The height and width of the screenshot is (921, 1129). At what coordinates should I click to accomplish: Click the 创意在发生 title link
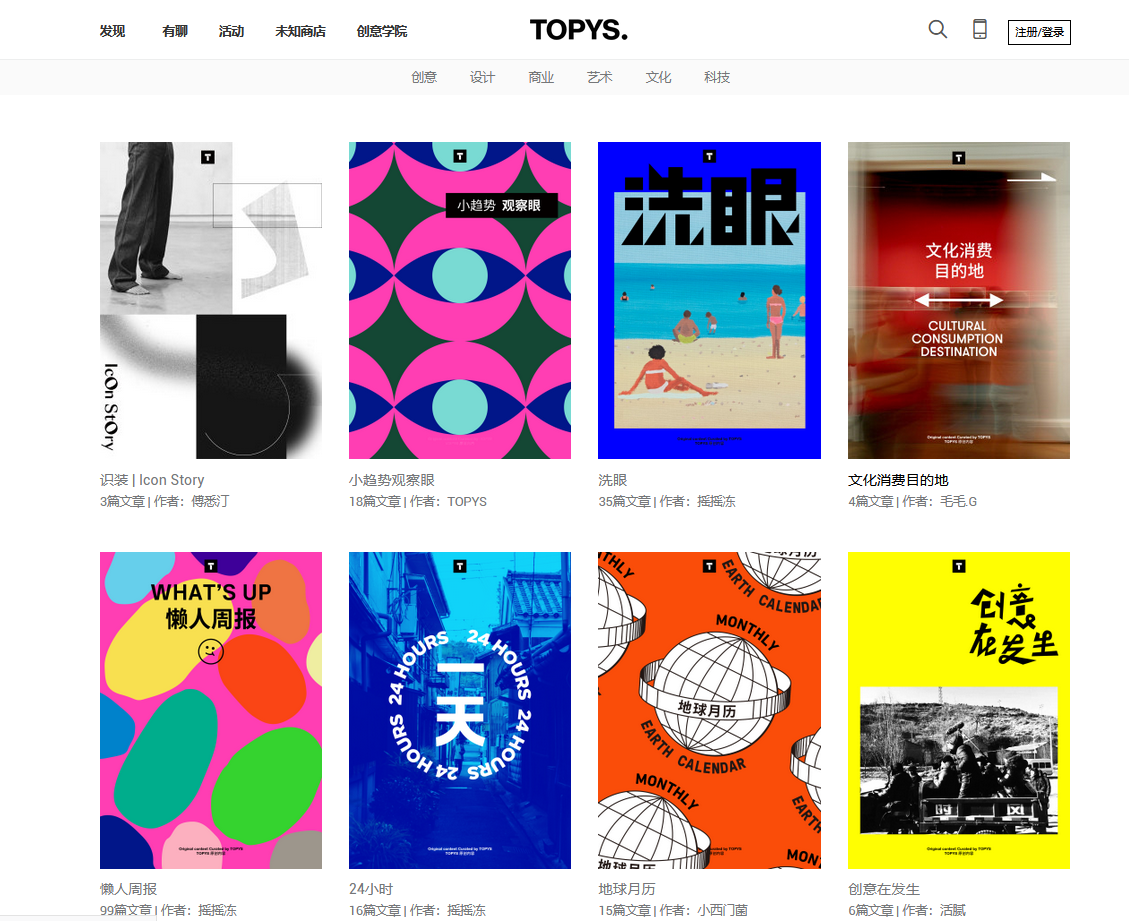[x=883, y=889]
